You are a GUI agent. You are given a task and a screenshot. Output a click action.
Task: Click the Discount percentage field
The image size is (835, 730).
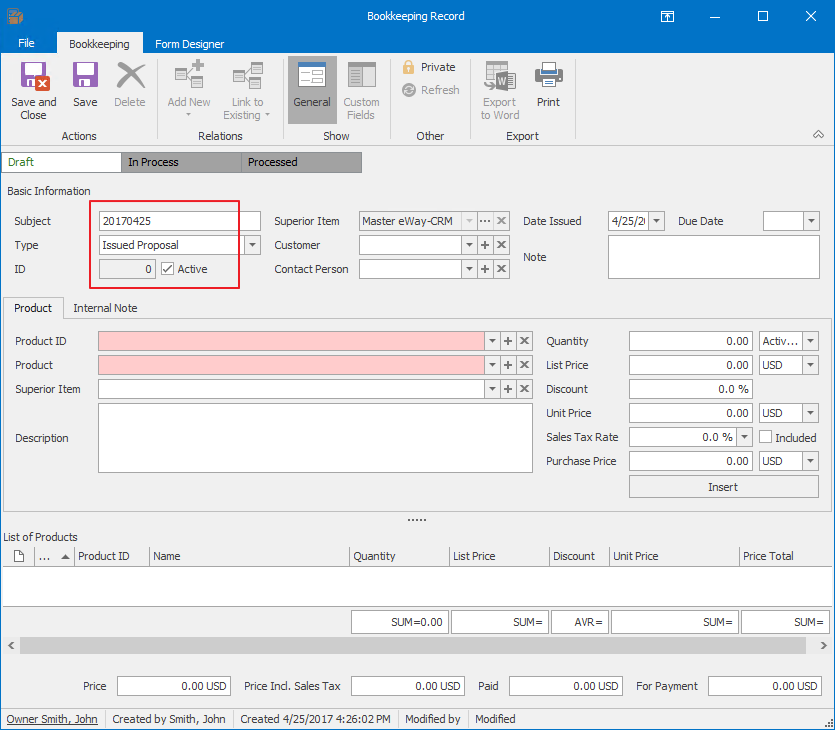click(691, 389)
